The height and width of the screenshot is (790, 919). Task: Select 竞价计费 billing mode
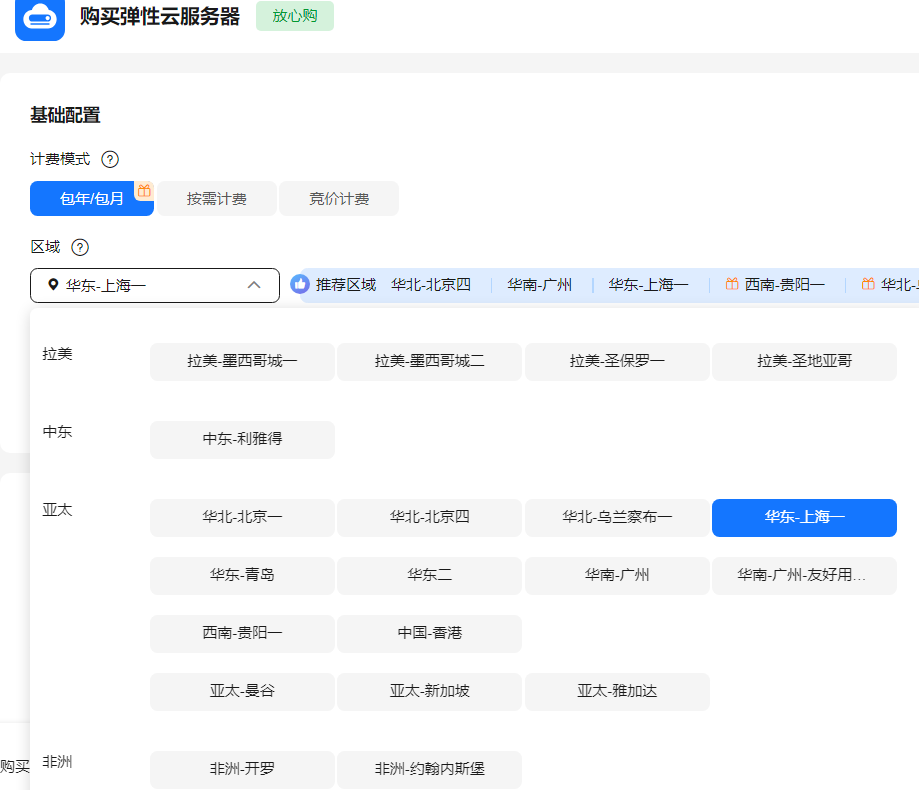pos(339,199)
